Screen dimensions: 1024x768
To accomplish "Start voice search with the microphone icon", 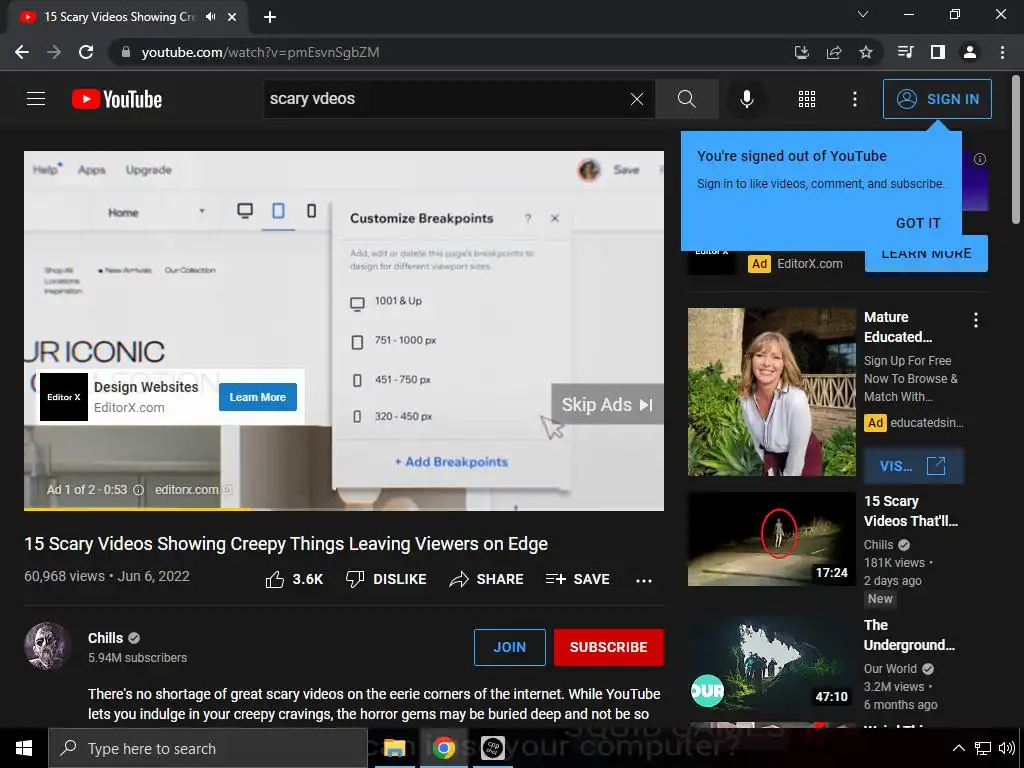I will pyautogui.click(x=746, y=99).
